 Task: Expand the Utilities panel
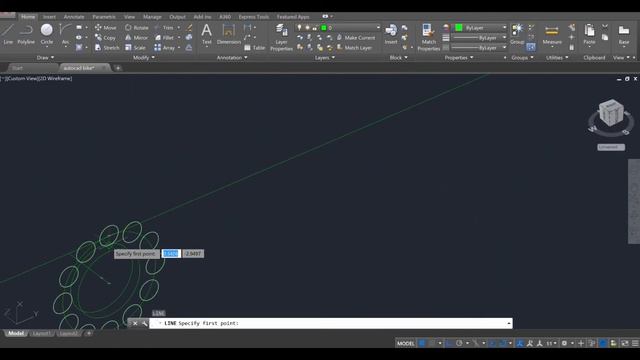click(x=557, y=58)
